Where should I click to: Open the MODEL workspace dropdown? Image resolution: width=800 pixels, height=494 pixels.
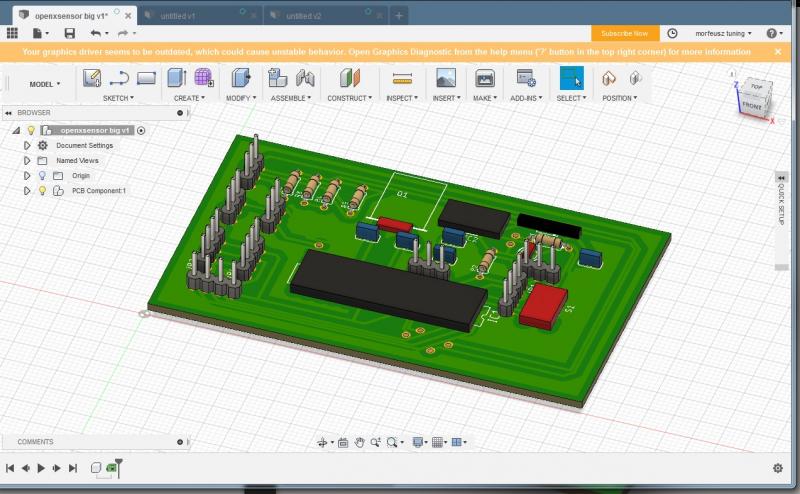point(44,84)
